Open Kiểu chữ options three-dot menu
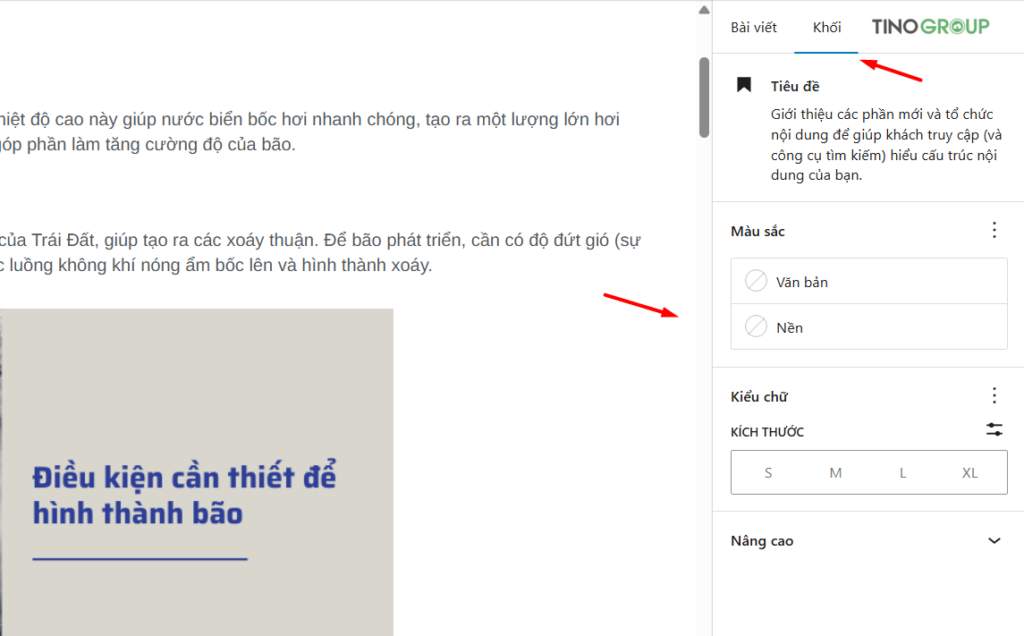 point(994,395)
